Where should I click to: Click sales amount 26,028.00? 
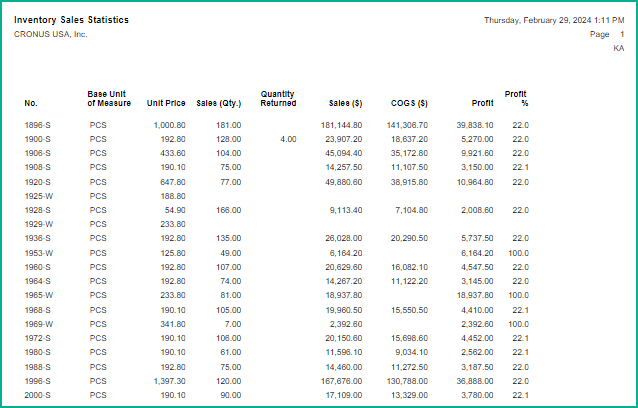343,238
